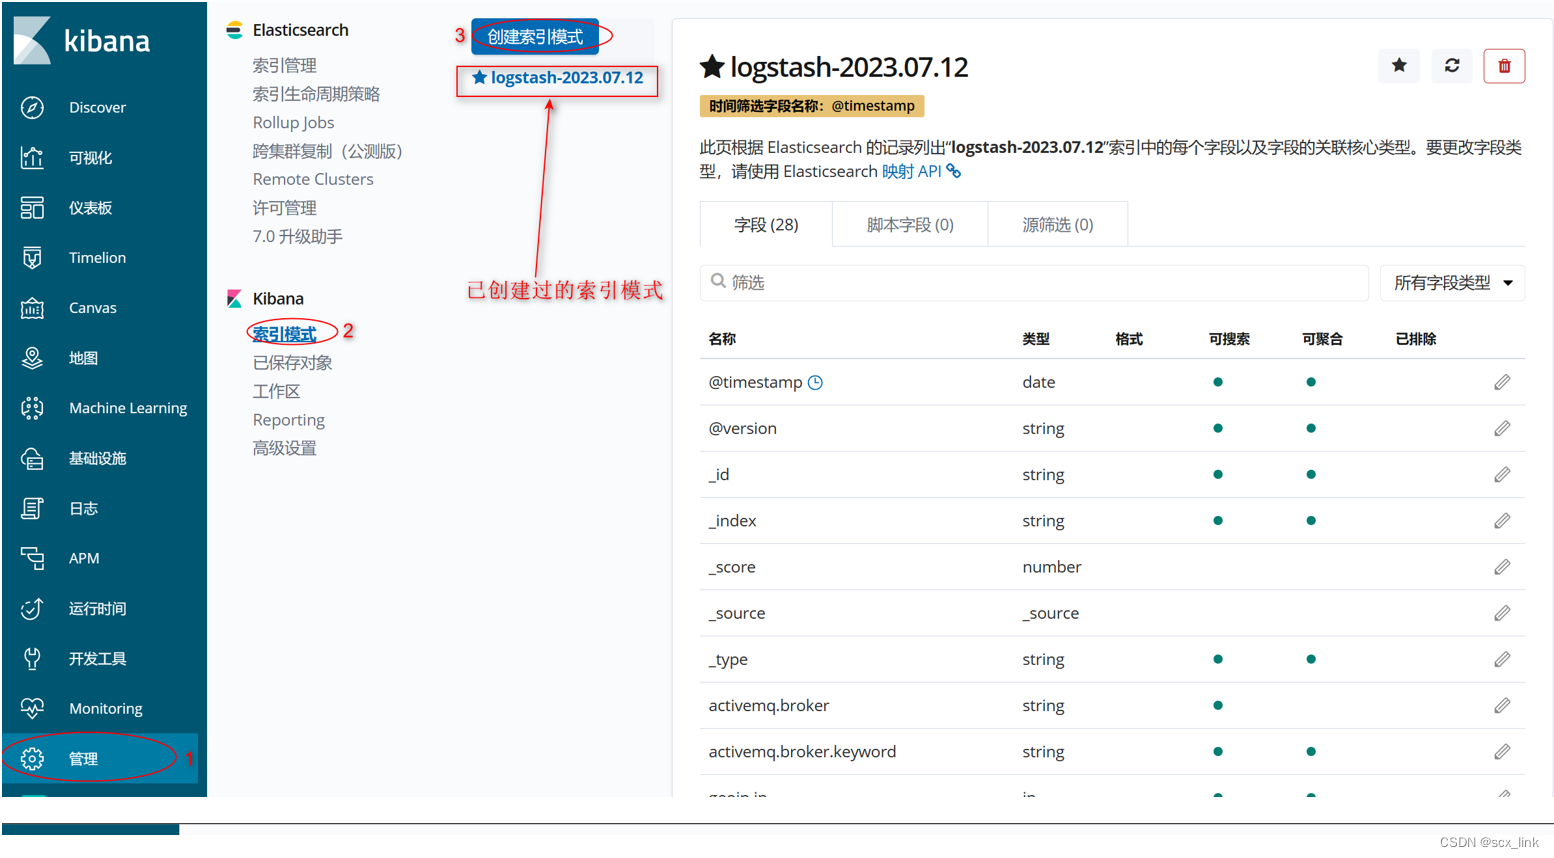1554x858 pixels.
Task: Open 7.0 升级助手 link
Action: click(297, 236)
